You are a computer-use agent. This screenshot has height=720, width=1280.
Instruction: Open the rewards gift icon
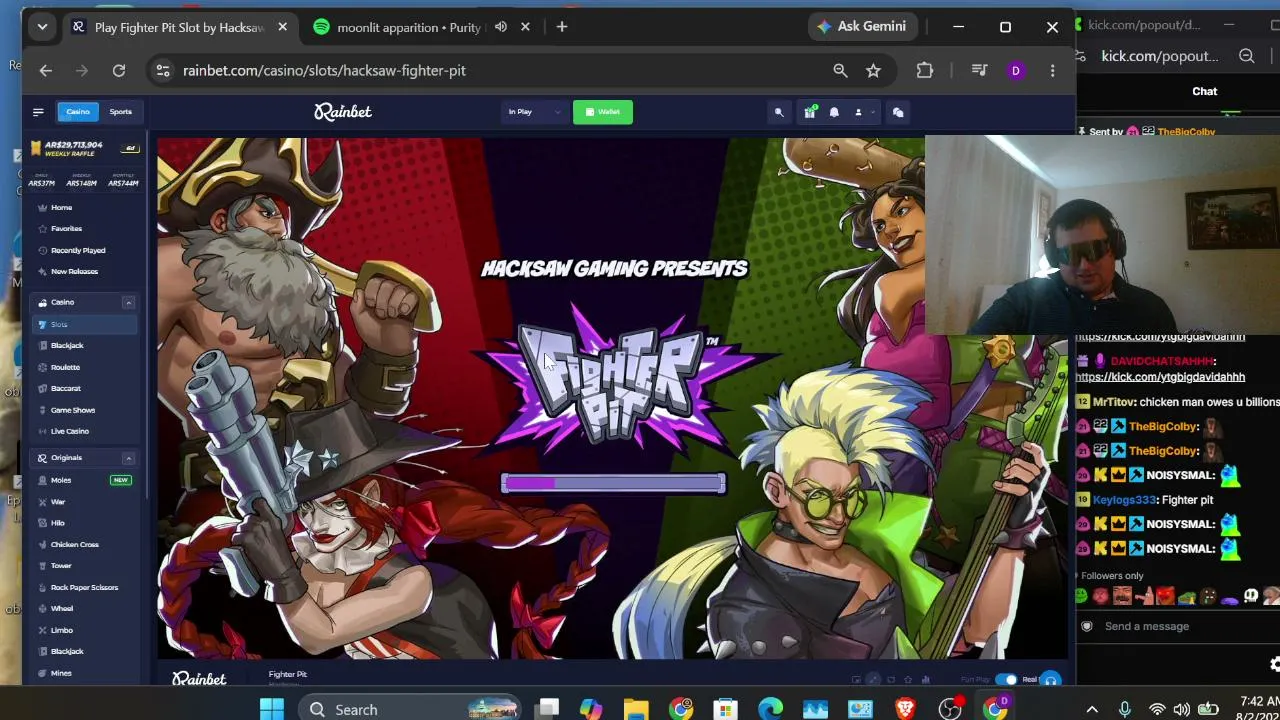tap(809, 112)
